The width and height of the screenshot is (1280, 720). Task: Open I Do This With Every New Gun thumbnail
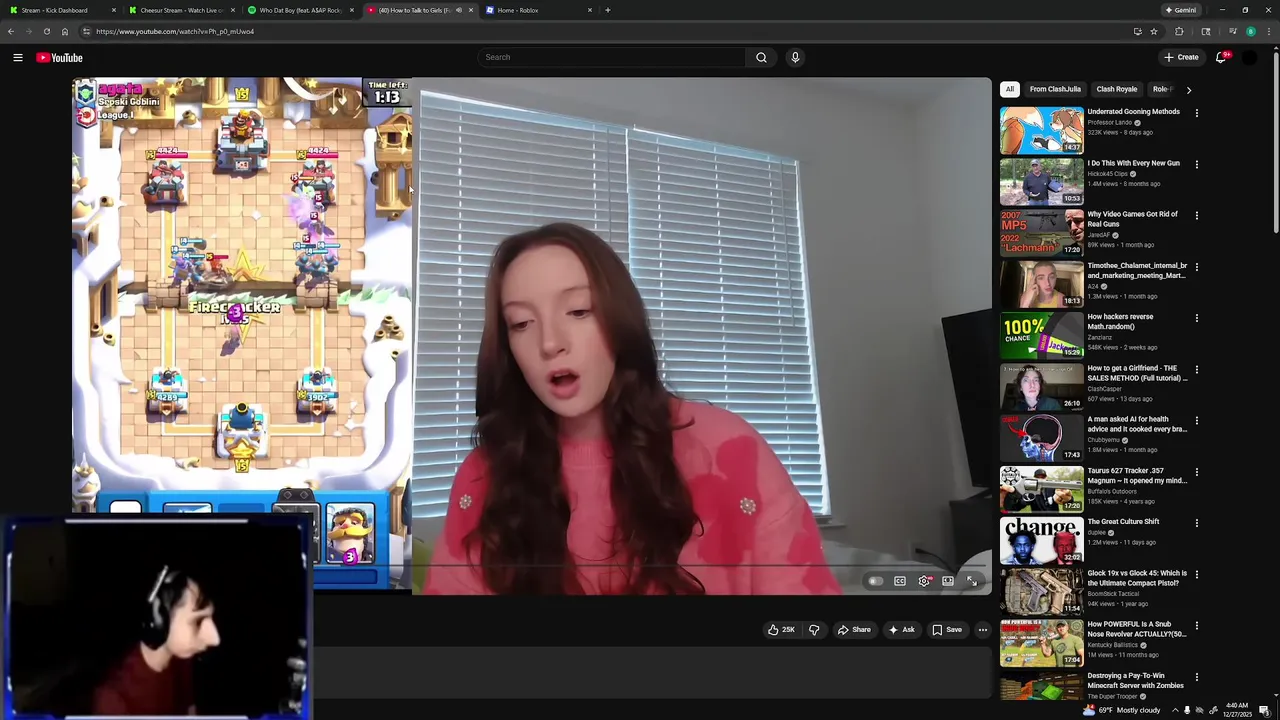(x=1041, y=181)
